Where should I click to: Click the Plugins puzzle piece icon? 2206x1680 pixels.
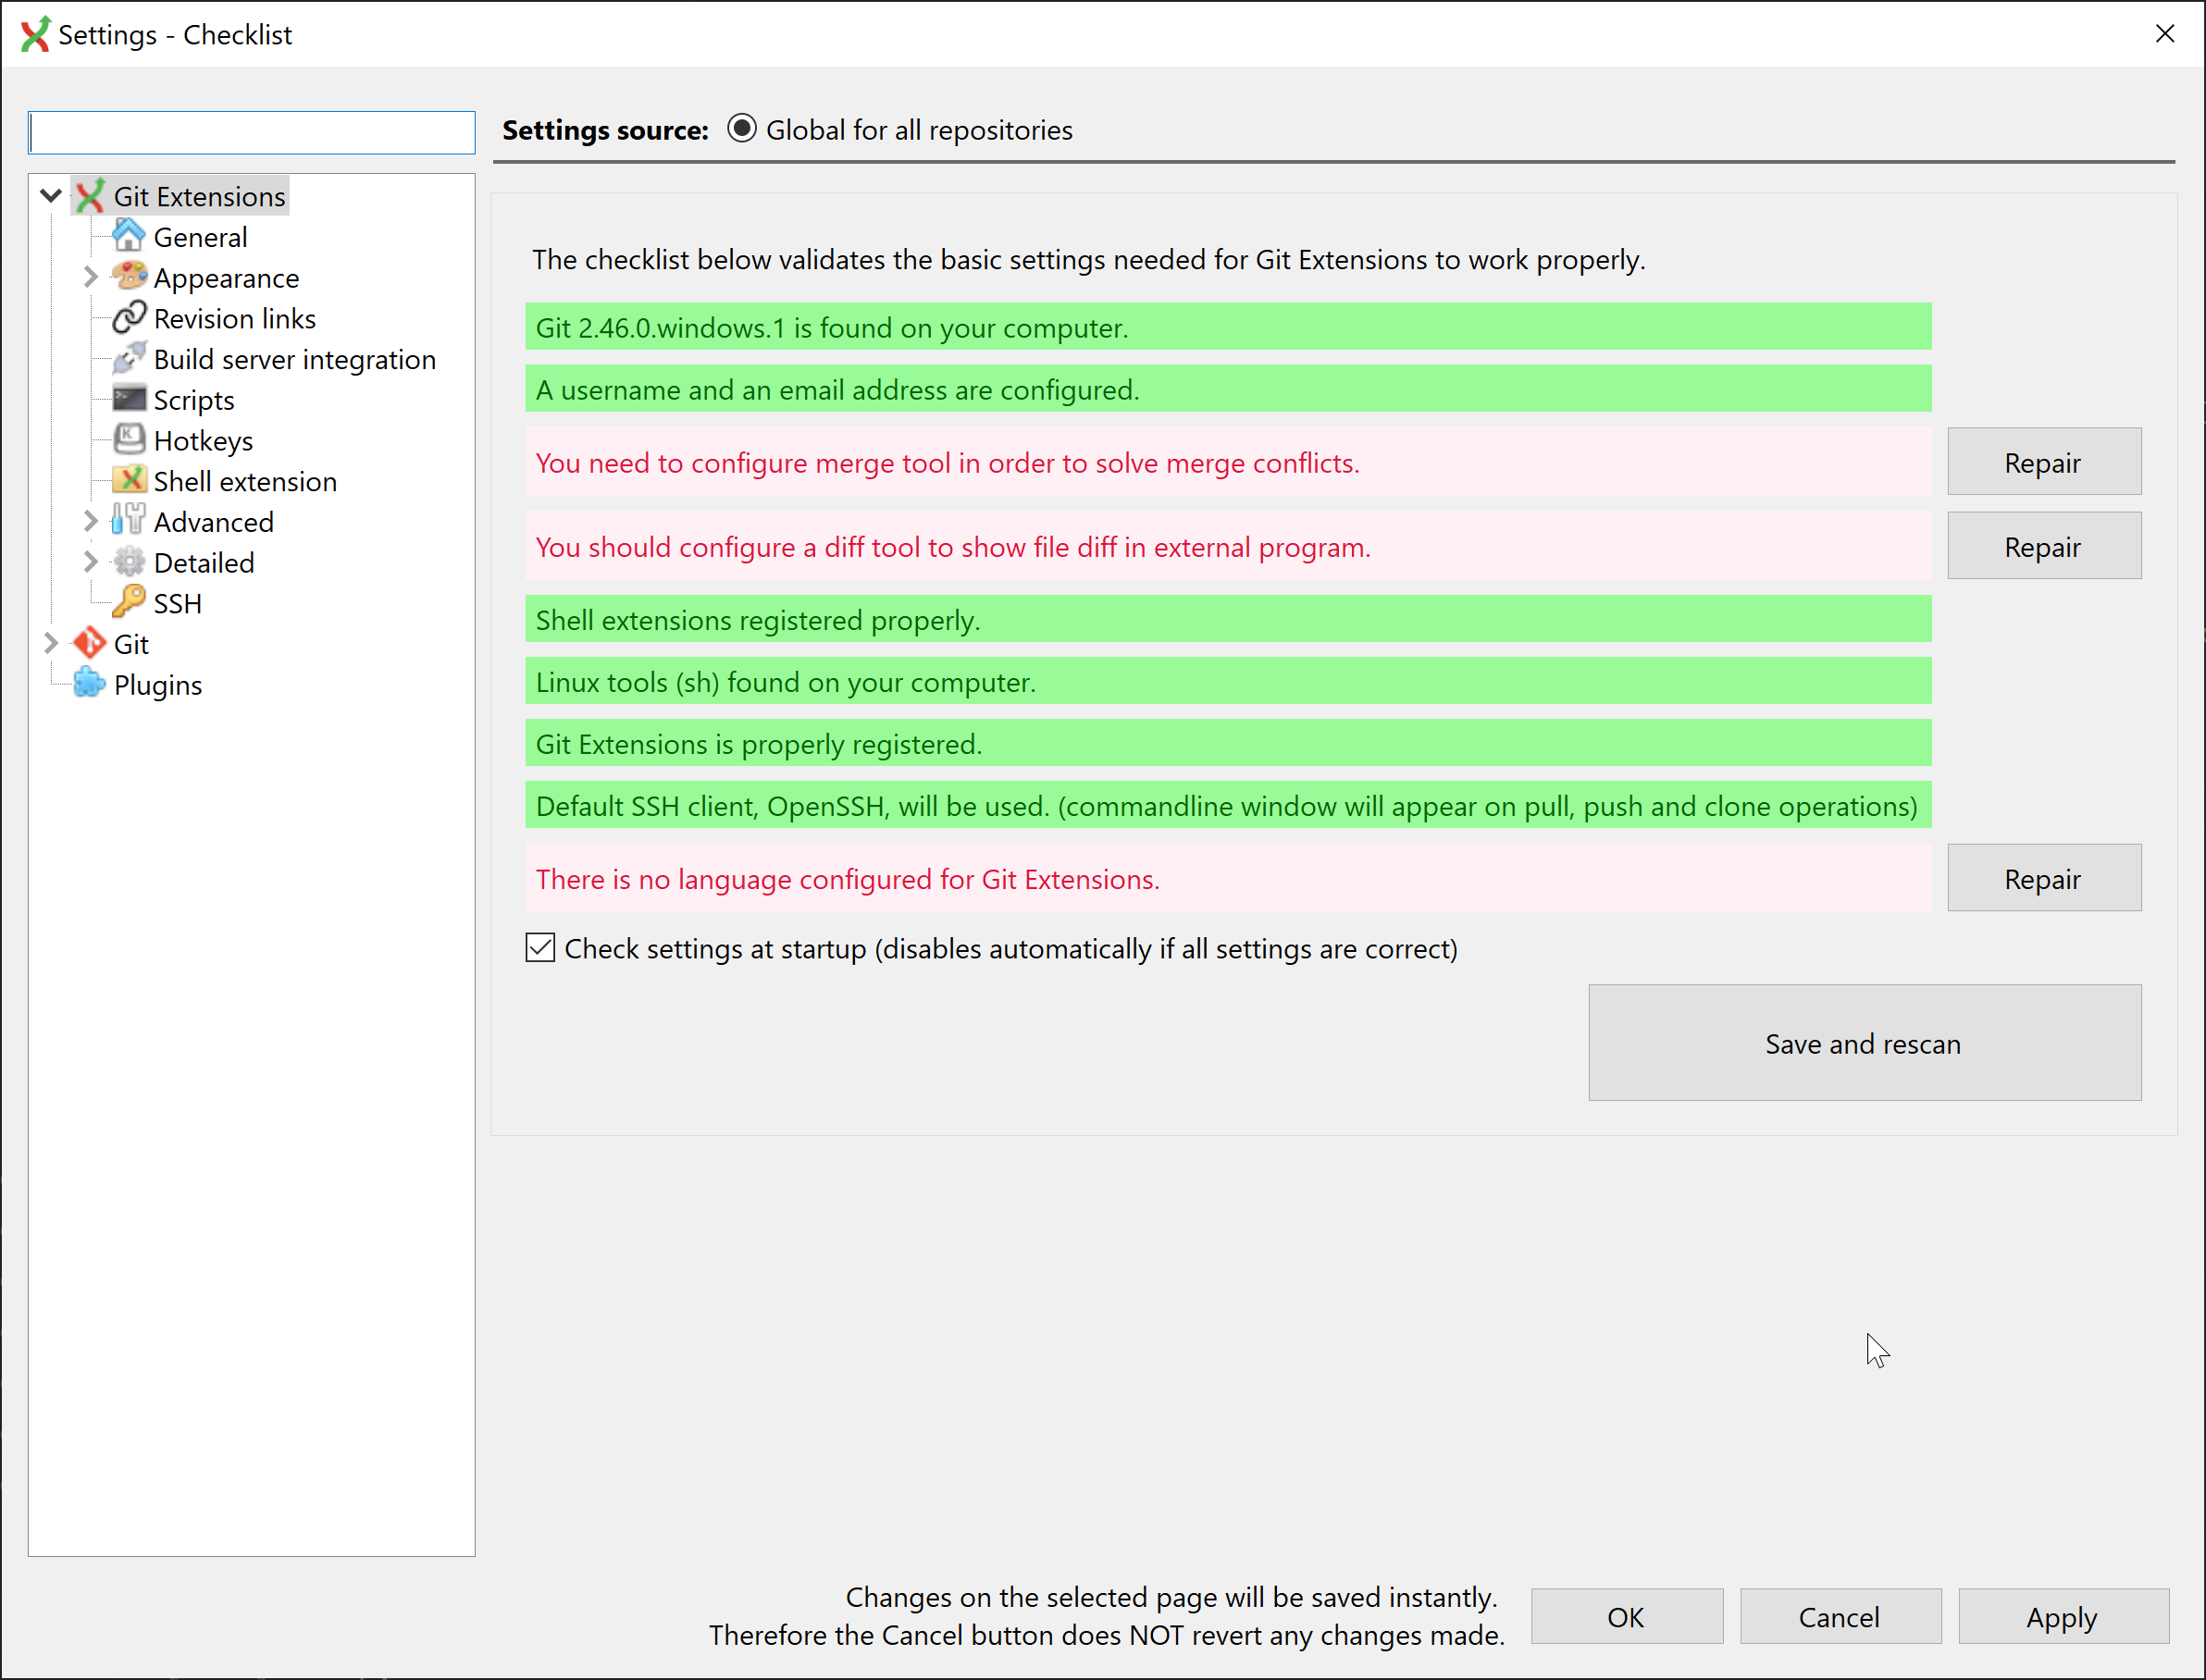(89, 684)
